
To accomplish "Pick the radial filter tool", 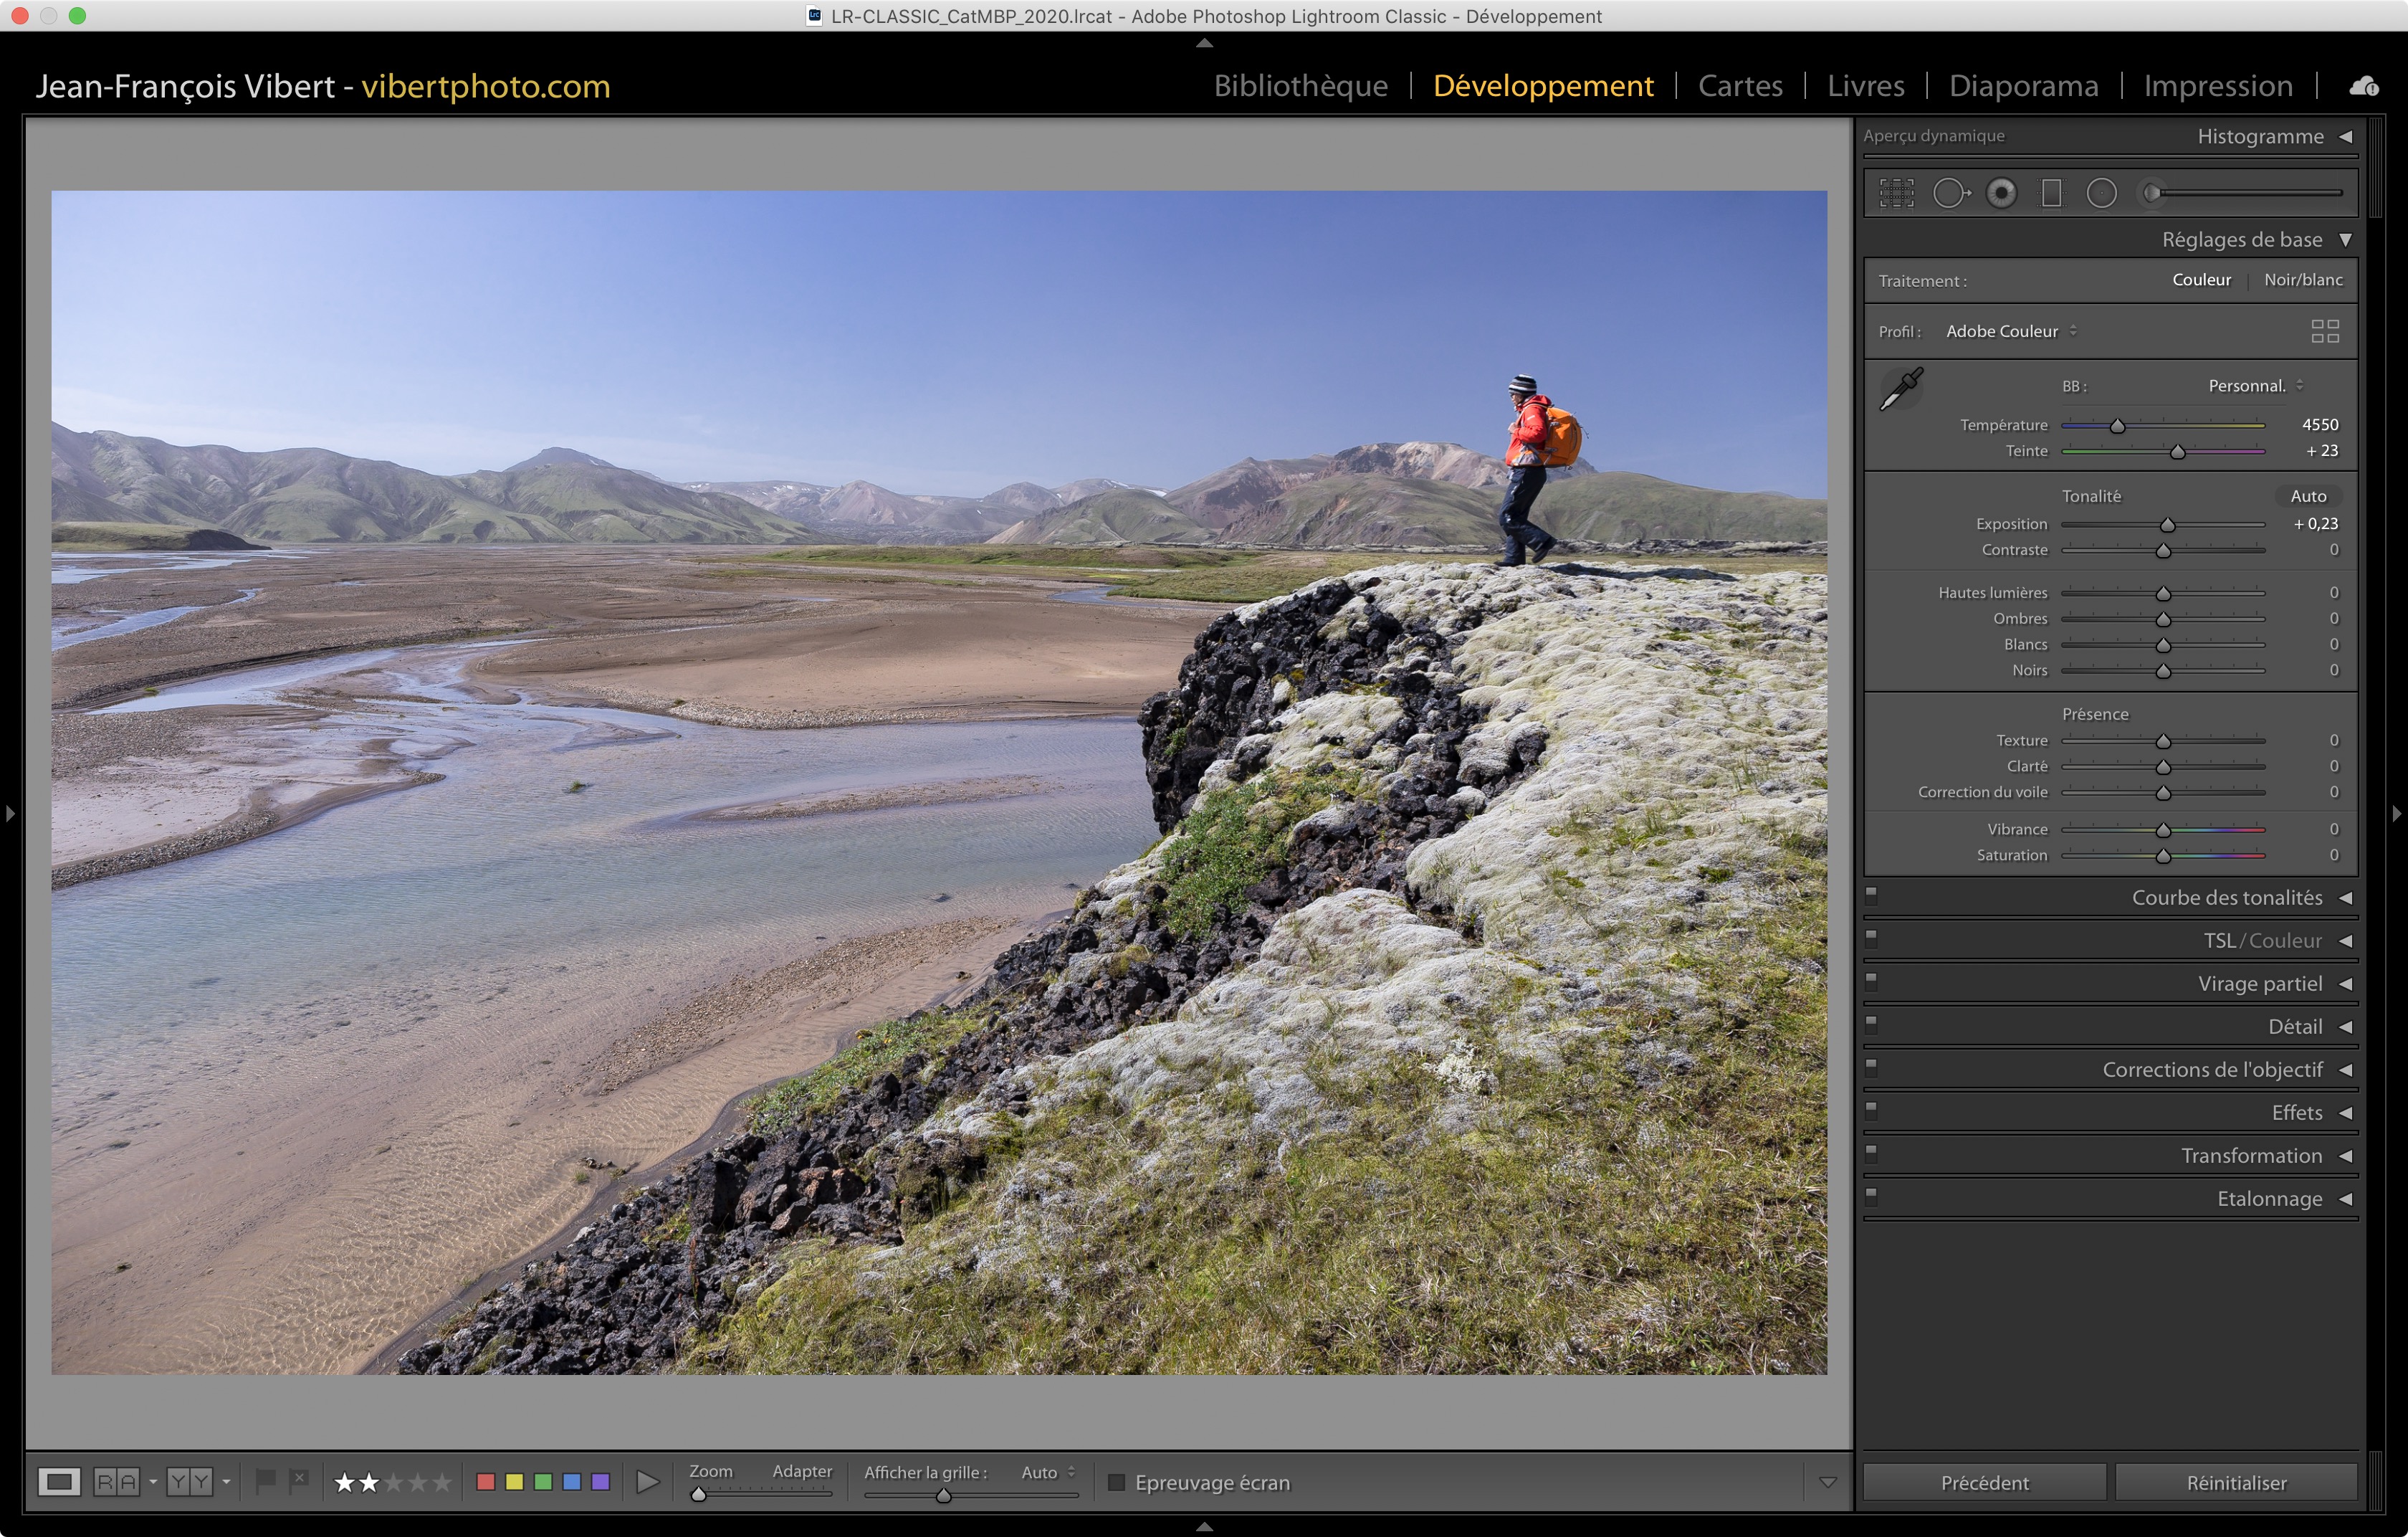I will point(2101,193).
